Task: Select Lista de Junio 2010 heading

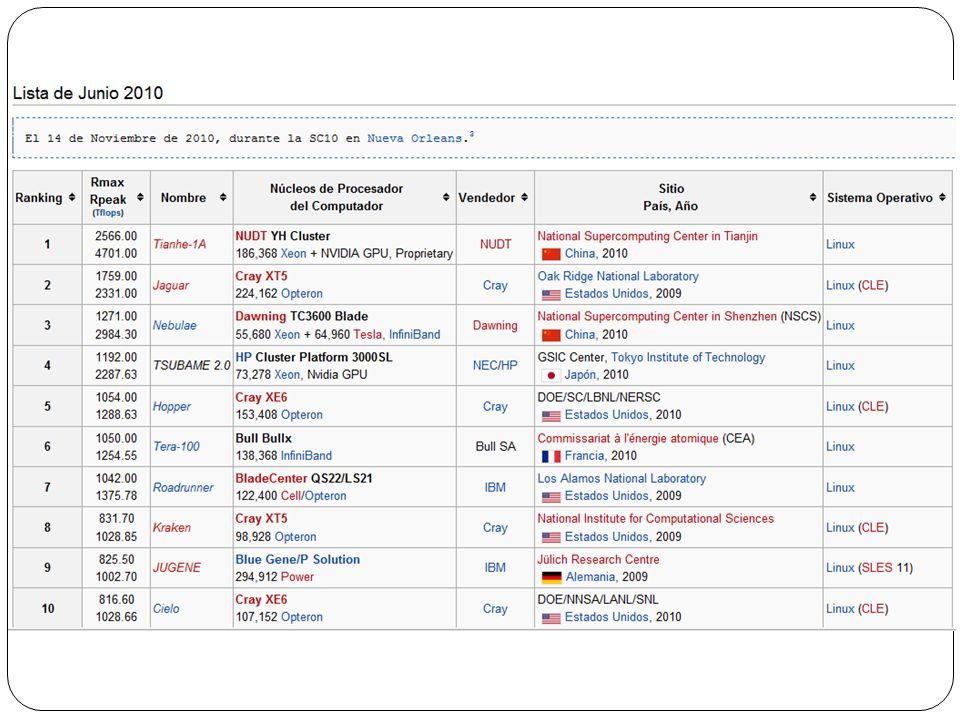Action: 88,93
